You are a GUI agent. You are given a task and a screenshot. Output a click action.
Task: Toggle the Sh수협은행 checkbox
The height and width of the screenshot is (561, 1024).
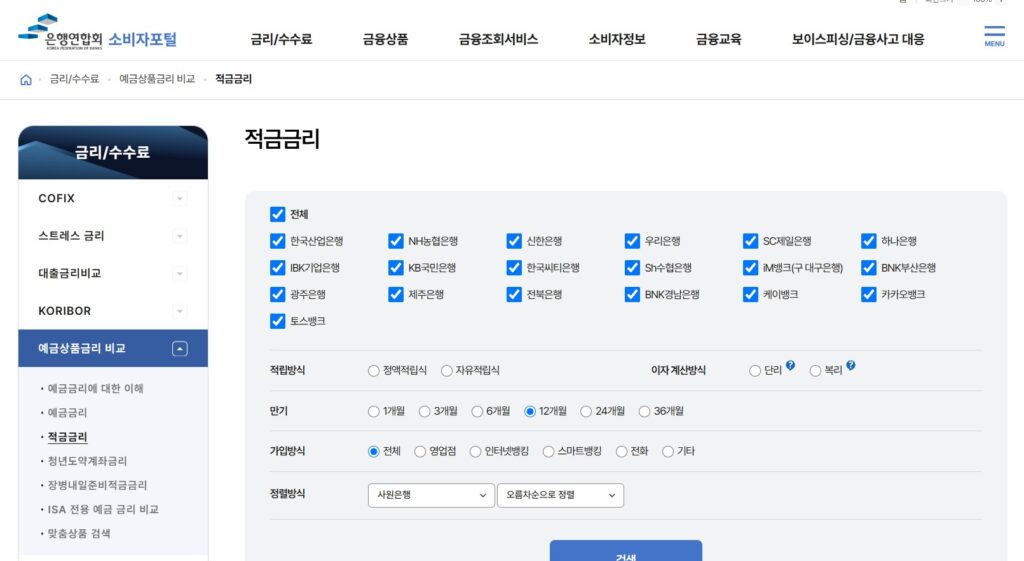[632, 268]
